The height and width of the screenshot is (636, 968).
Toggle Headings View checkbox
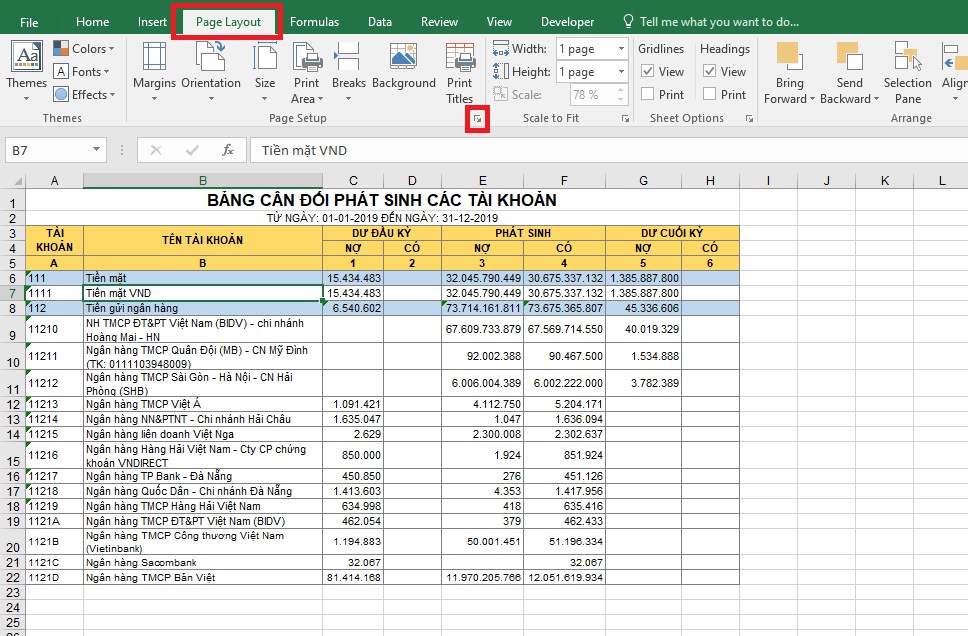710,72
